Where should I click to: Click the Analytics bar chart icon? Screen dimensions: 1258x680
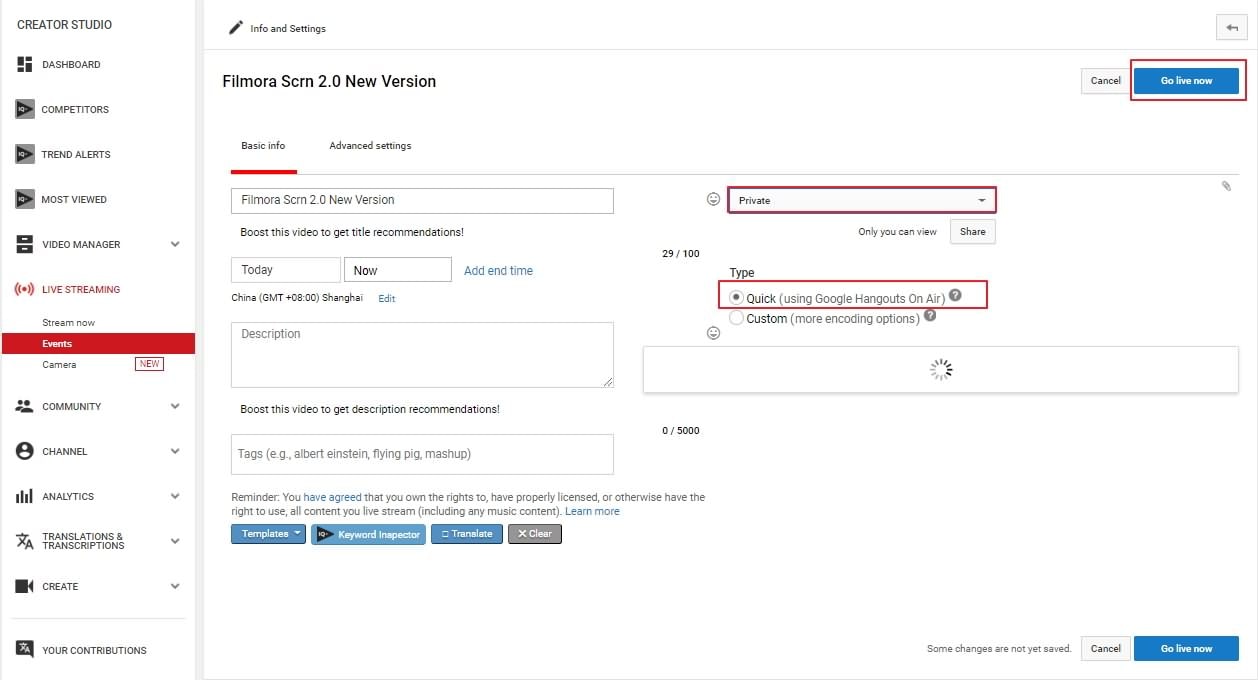(25, 496)
